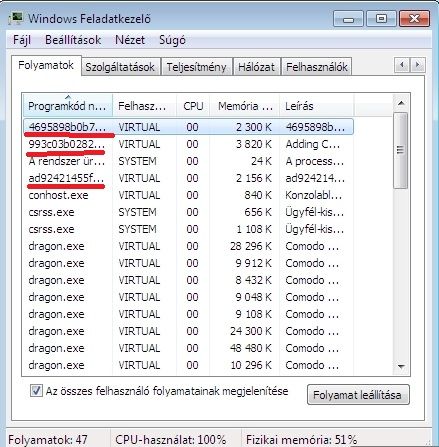Open the Súgó menu
439x447 pixels.
pyautogui.click(x=172, y=40)
